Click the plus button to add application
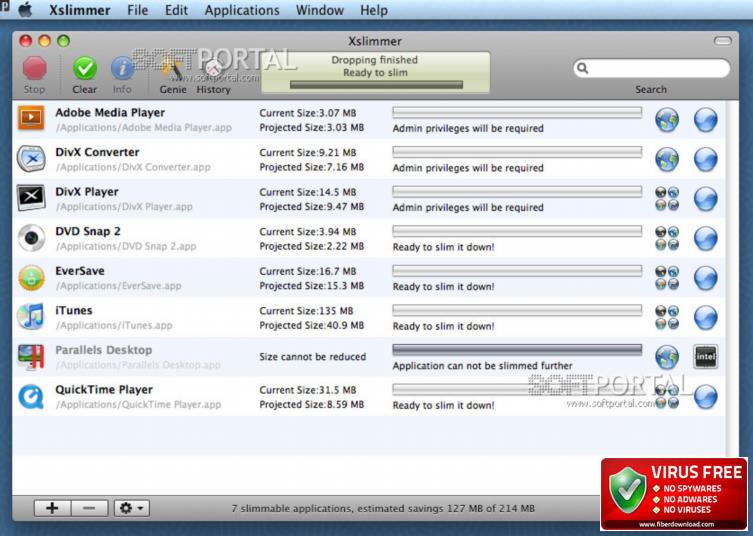Viewport: 753px width, 536px height. point(52,508)
